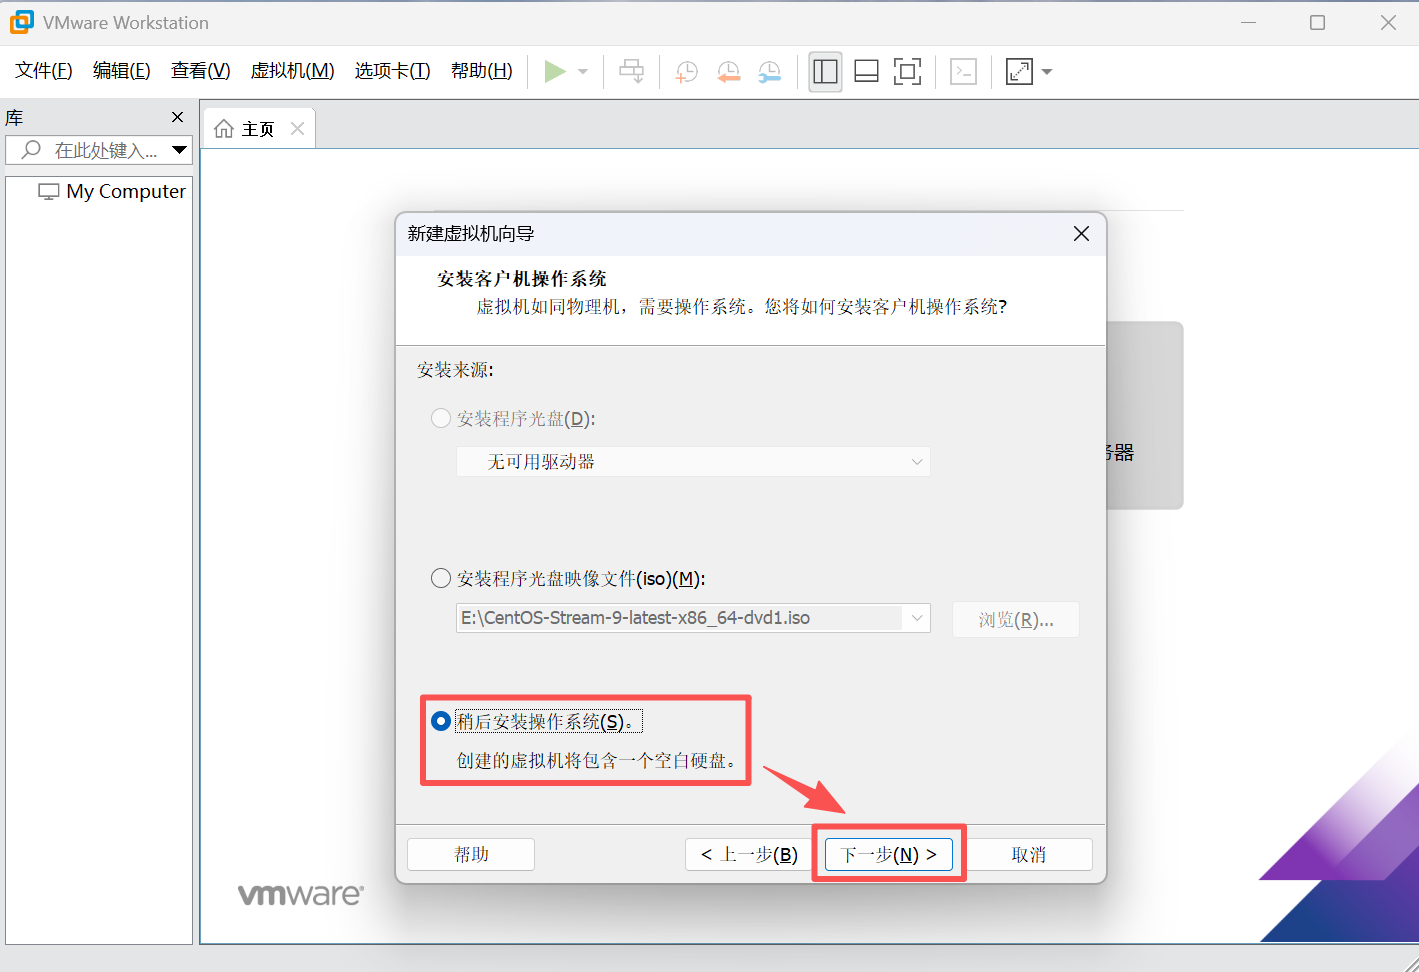Viewport: 1419px width, 972px height.
Task: Close the library (库) panel
Action: [x=178, y=117]
